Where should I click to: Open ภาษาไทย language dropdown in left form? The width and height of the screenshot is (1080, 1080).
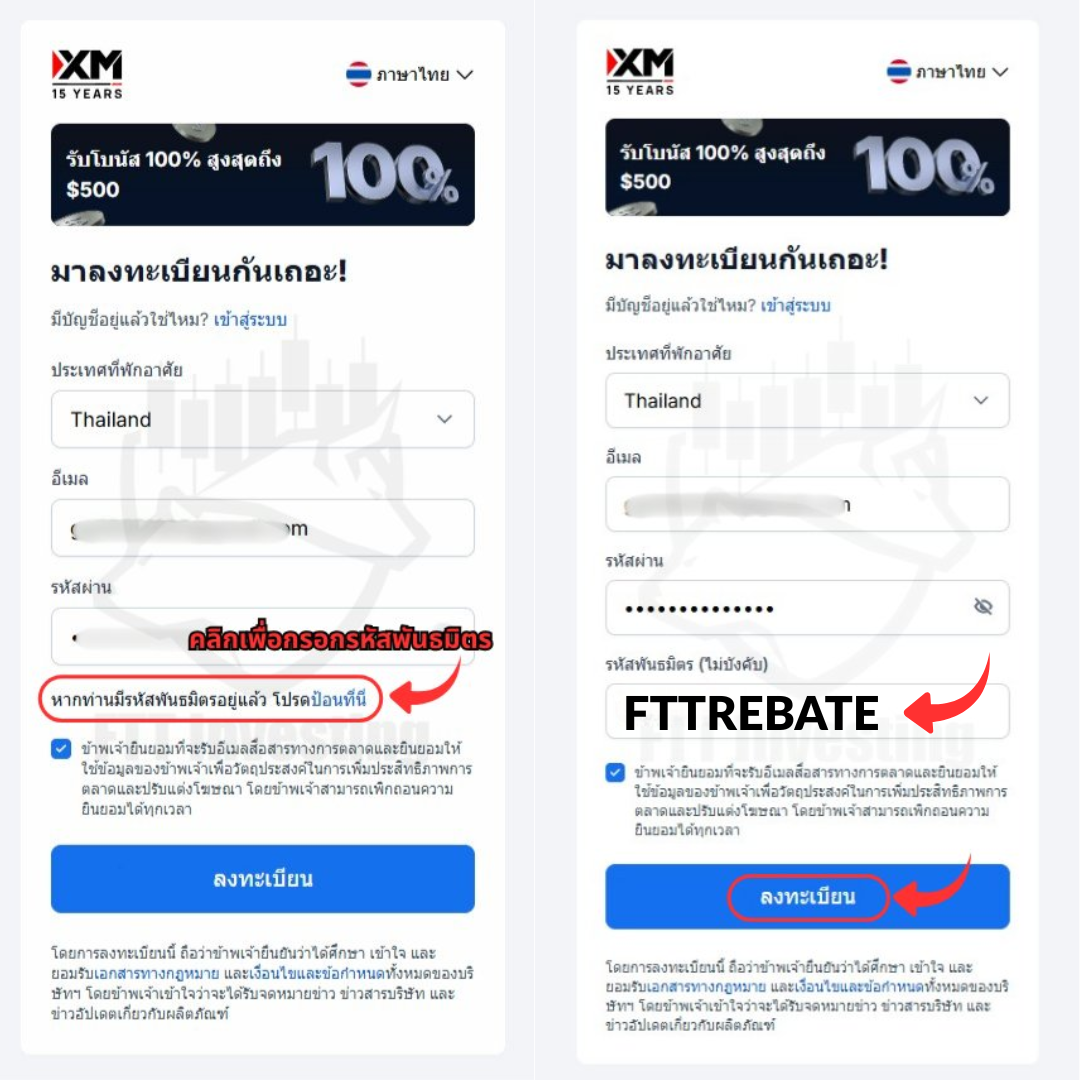click(x=409, y=74)
